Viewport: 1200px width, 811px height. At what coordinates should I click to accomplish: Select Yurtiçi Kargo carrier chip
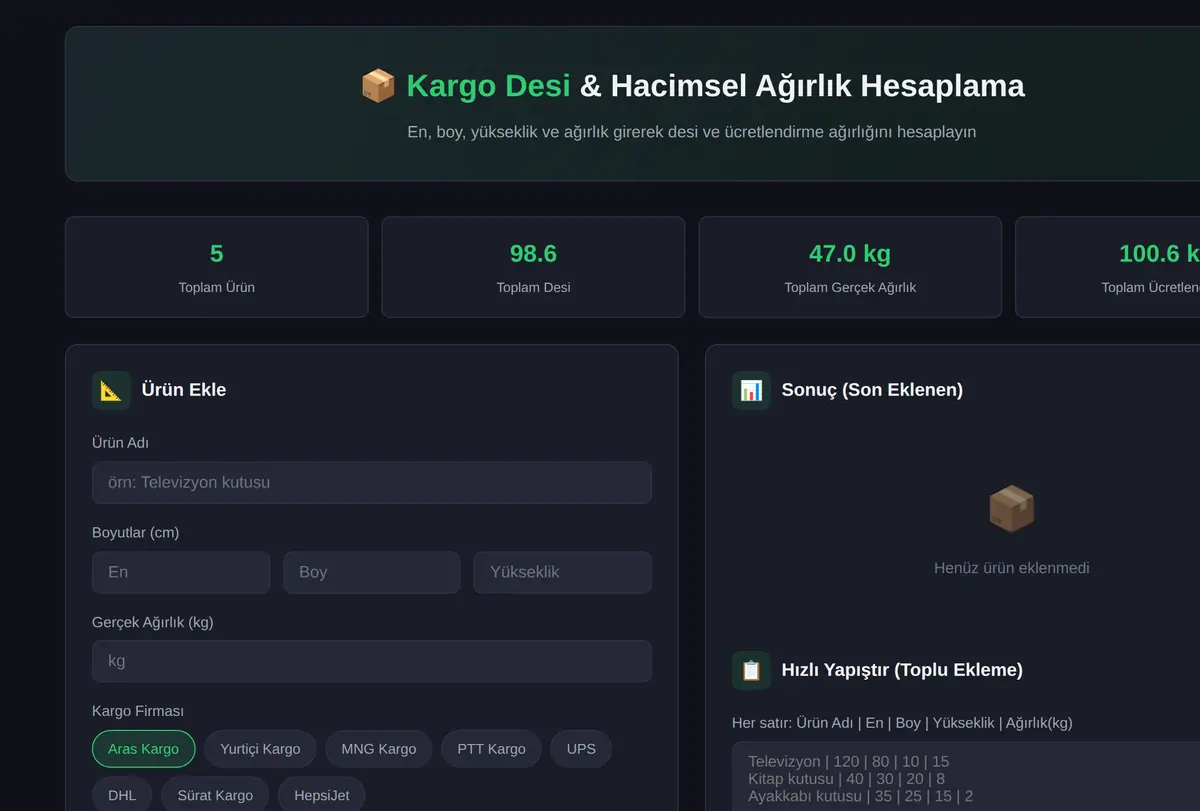click(260, 749)
